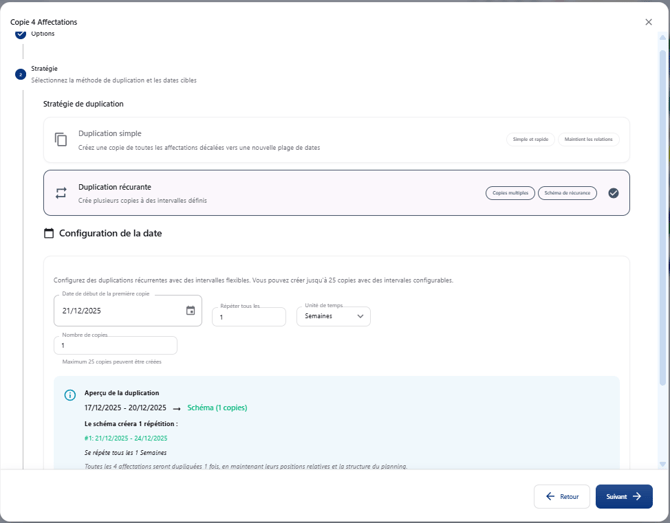Click the chevron arrow next to Semaines
This screenshot has height=523, width=670.
coord(360,316)
